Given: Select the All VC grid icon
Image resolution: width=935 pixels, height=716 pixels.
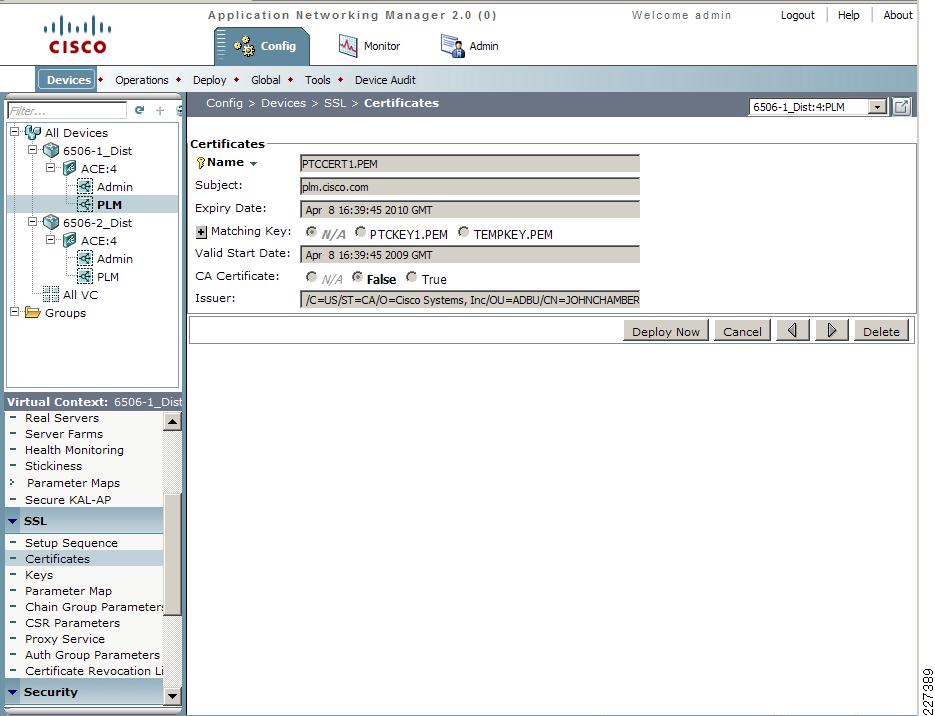Looking at the screenshot, I should click(x=51, y=294).
